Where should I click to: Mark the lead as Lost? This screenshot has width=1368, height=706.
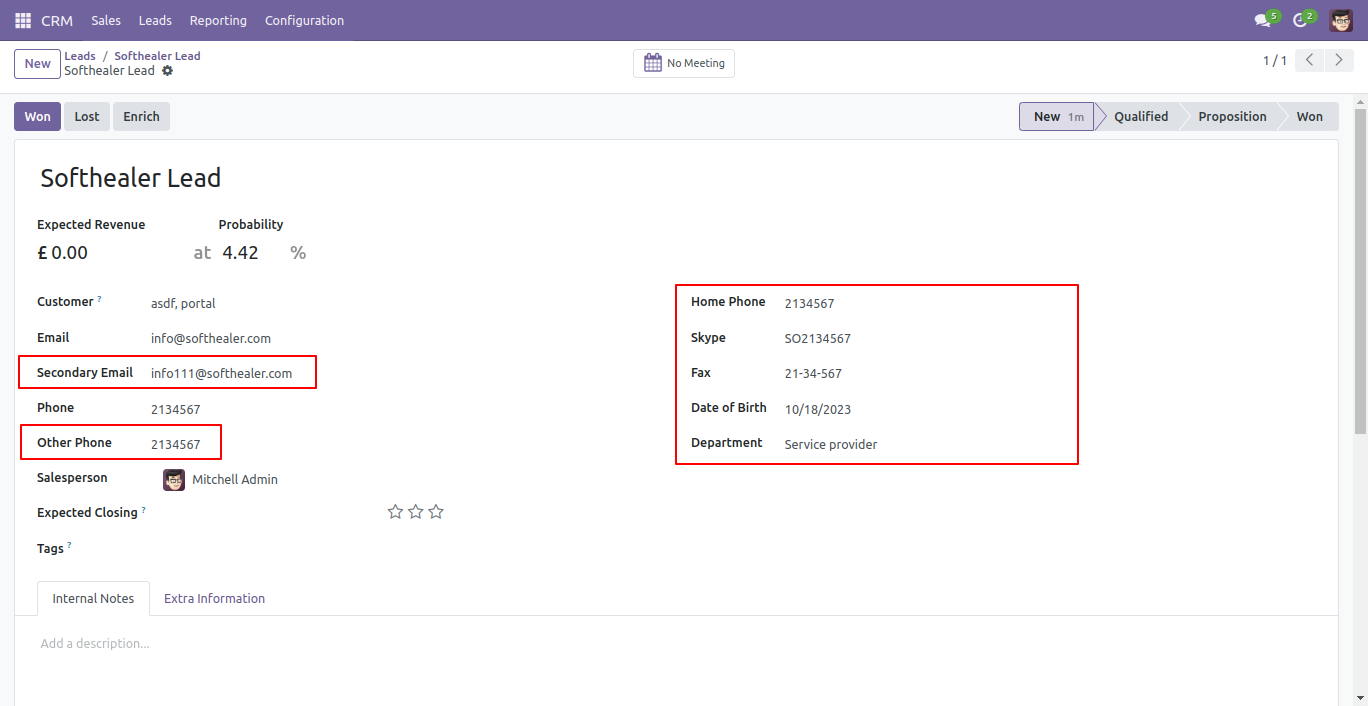pos(87,117)
